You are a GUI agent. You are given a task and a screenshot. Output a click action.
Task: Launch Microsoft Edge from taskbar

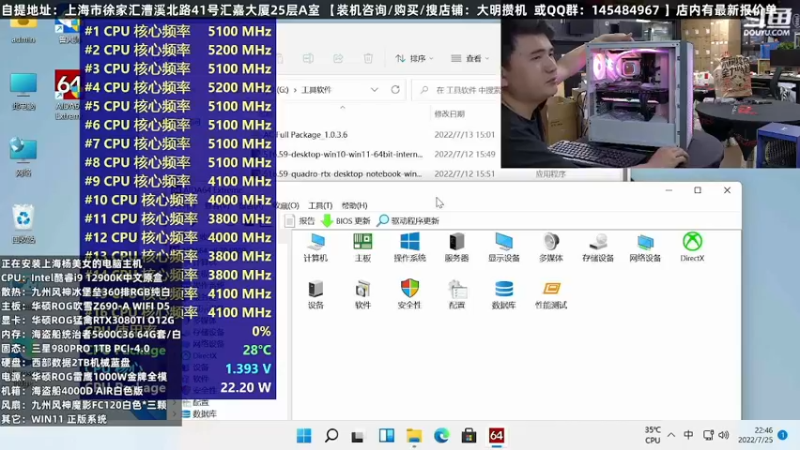click(441, 436)
